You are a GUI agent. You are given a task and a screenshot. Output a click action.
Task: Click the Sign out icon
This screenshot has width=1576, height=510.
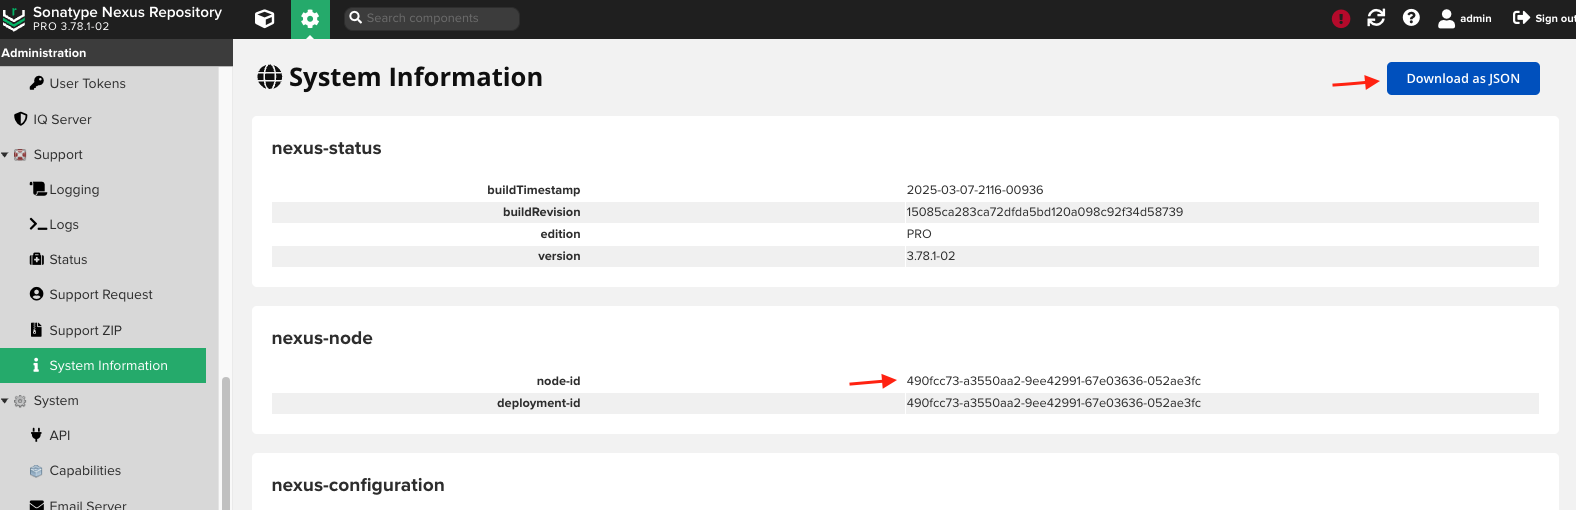[1521, 18]
